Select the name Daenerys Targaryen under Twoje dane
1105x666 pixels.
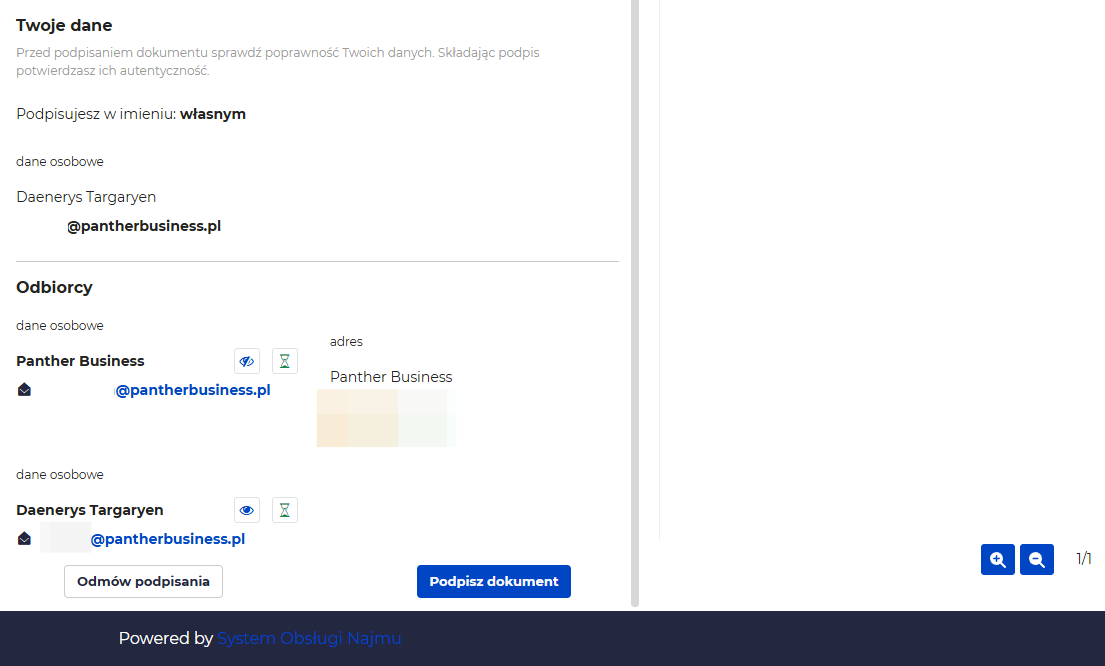(86, 197)
